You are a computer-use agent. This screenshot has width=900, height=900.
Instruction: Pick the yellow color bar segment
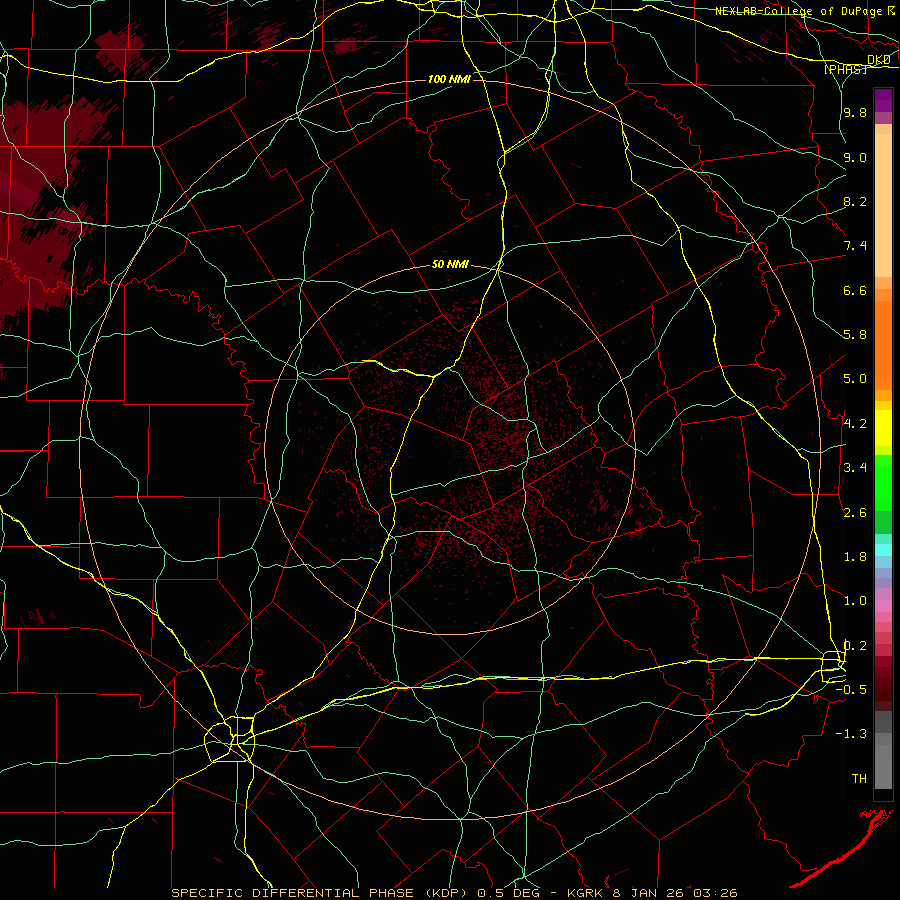click(x=883, y=428)
